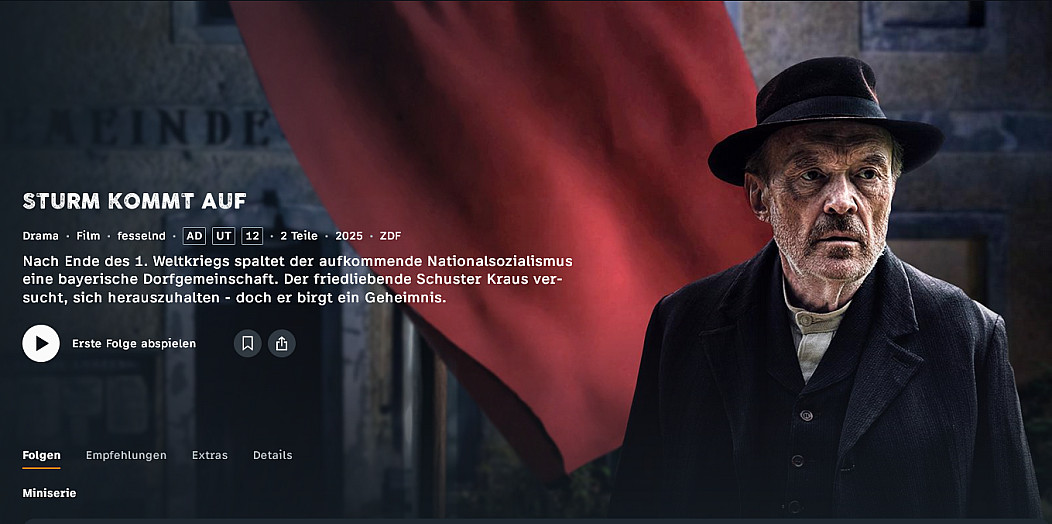Click the UT subtitles badge
This screenshot has width=1052, height=524.
click(223, 236)
